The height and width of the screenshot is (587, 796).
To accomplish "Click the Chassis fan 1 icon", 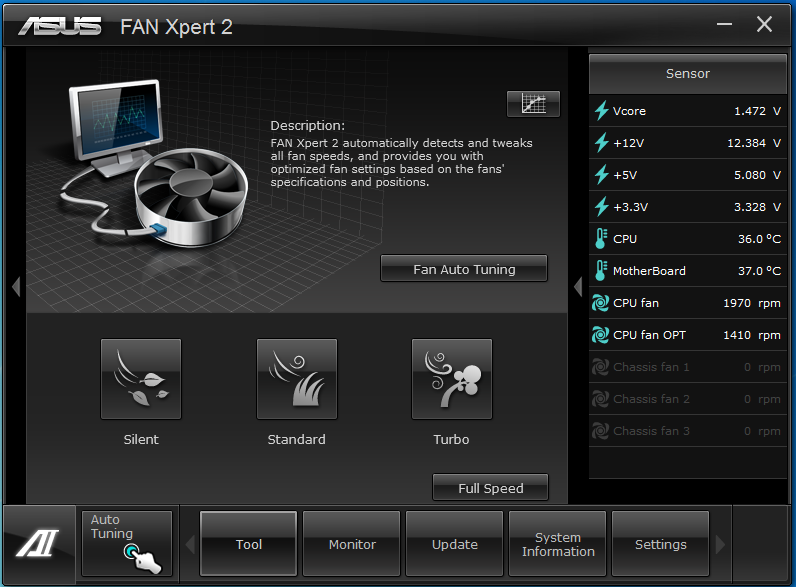I will pos(601,367).
